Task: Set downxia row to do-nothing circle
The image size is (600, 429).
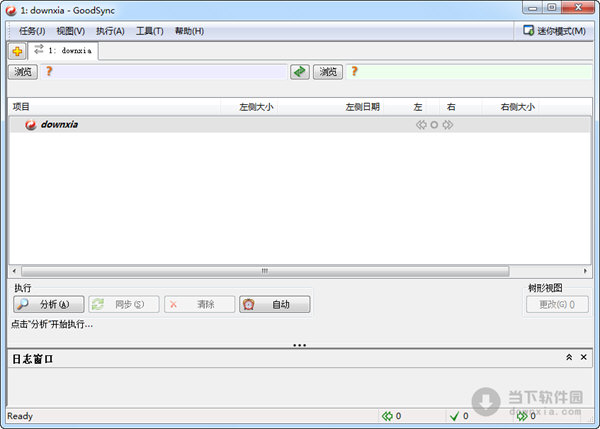Action: [x=434, y=125]
